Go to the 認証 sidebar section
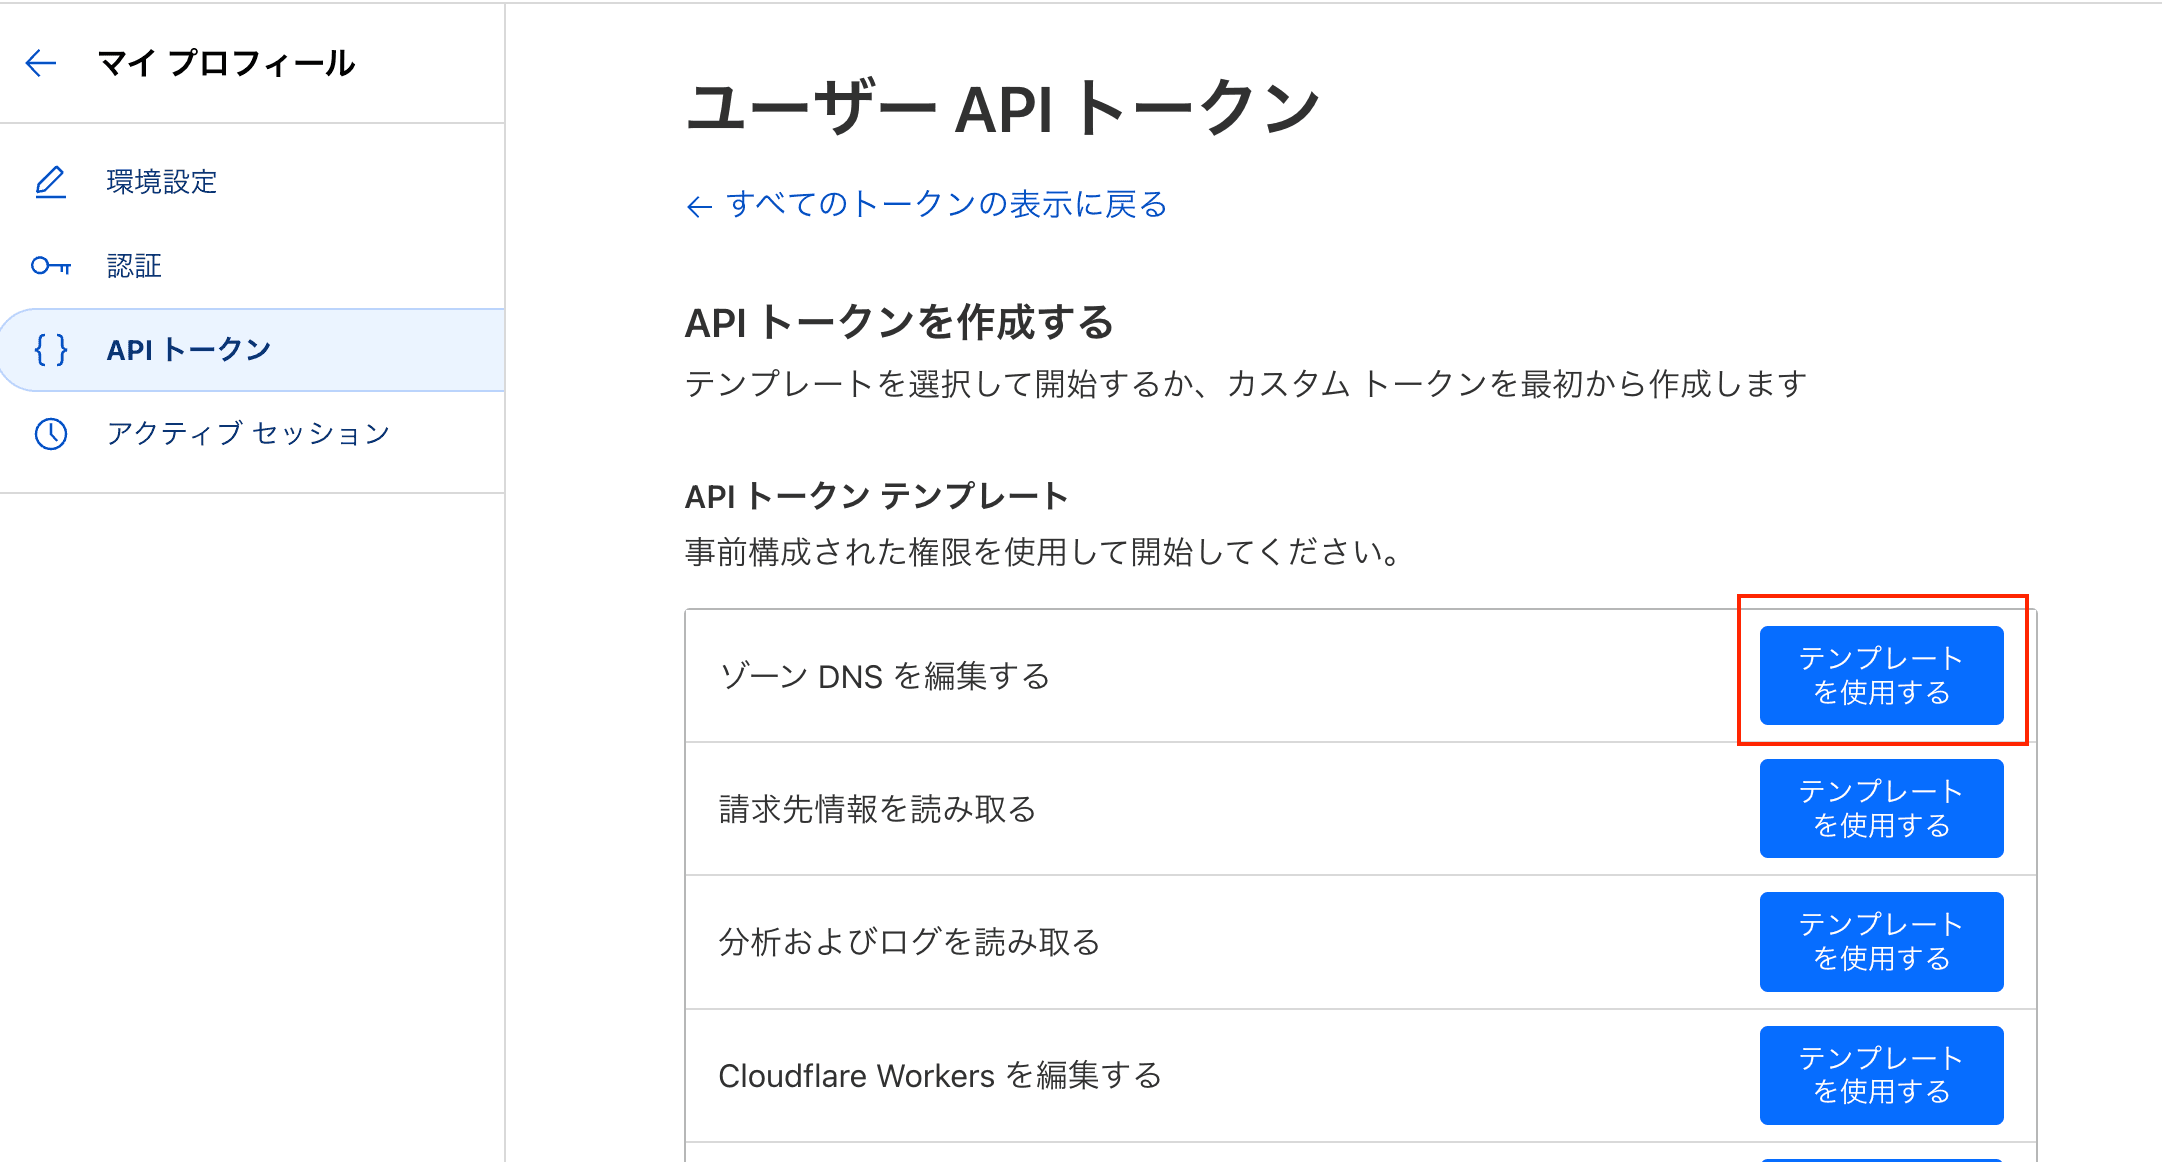2162x1162 pixels. (134, 266)
